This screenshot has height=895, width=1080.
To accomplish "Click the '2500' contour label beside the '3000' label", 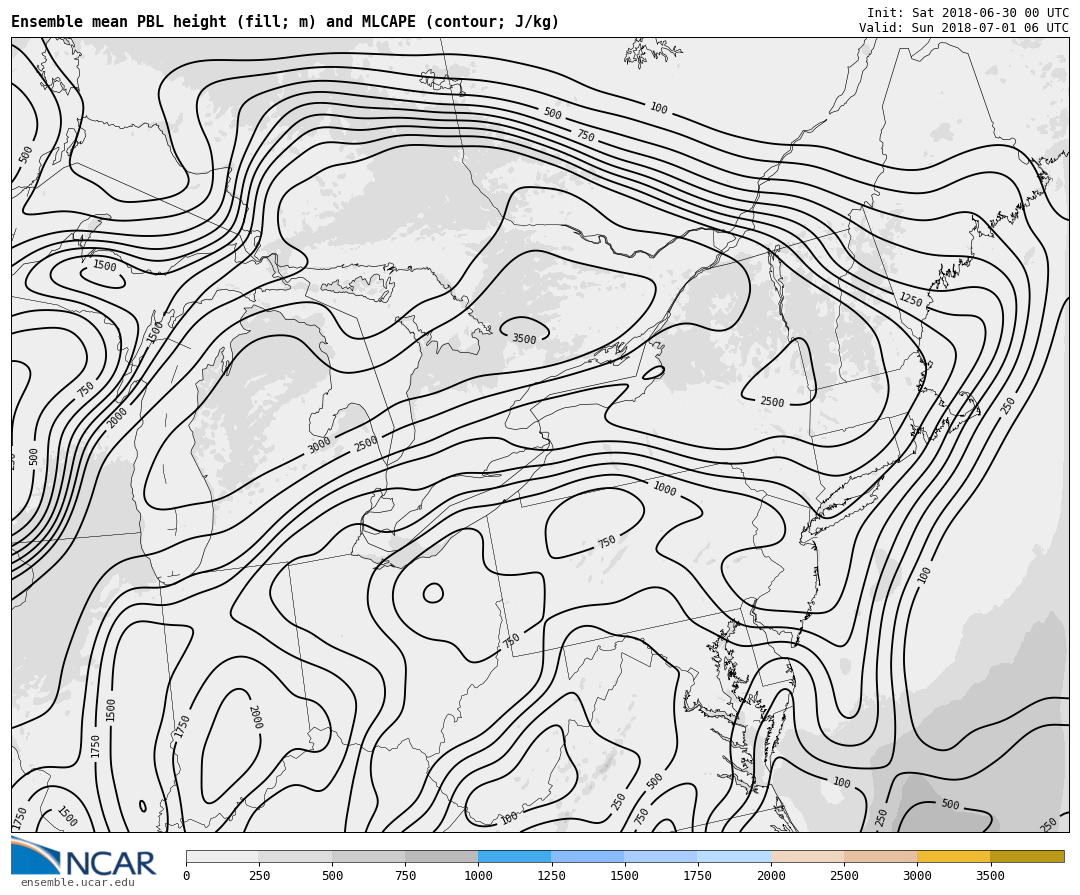I will pyautogui.click(x=366, y=443).
